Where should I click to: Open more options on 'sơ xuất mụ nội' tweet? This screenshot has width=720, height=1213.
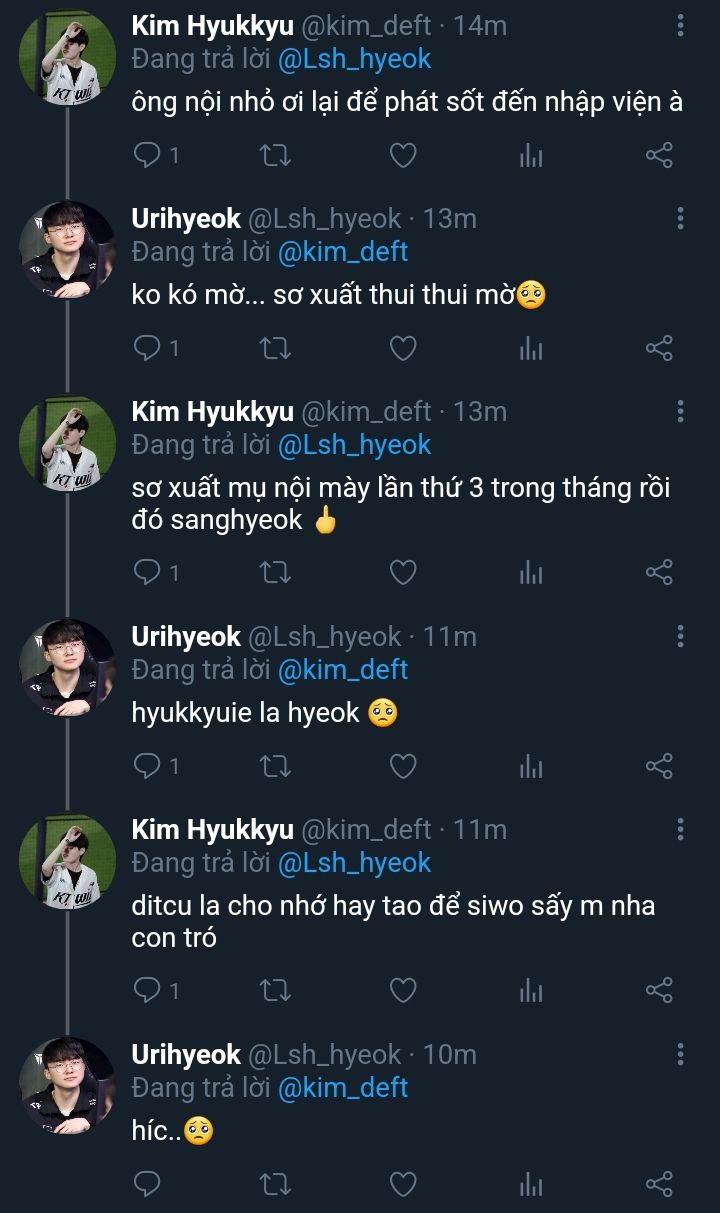coord(680,412)
